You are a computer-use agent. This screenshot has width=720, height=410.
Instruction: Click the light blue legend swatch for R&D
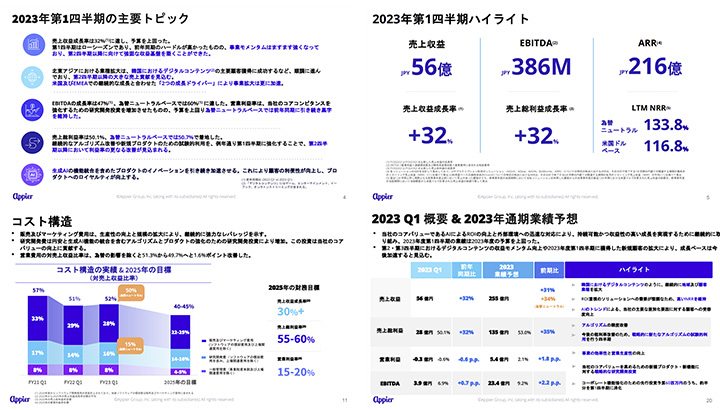[204, 357]
